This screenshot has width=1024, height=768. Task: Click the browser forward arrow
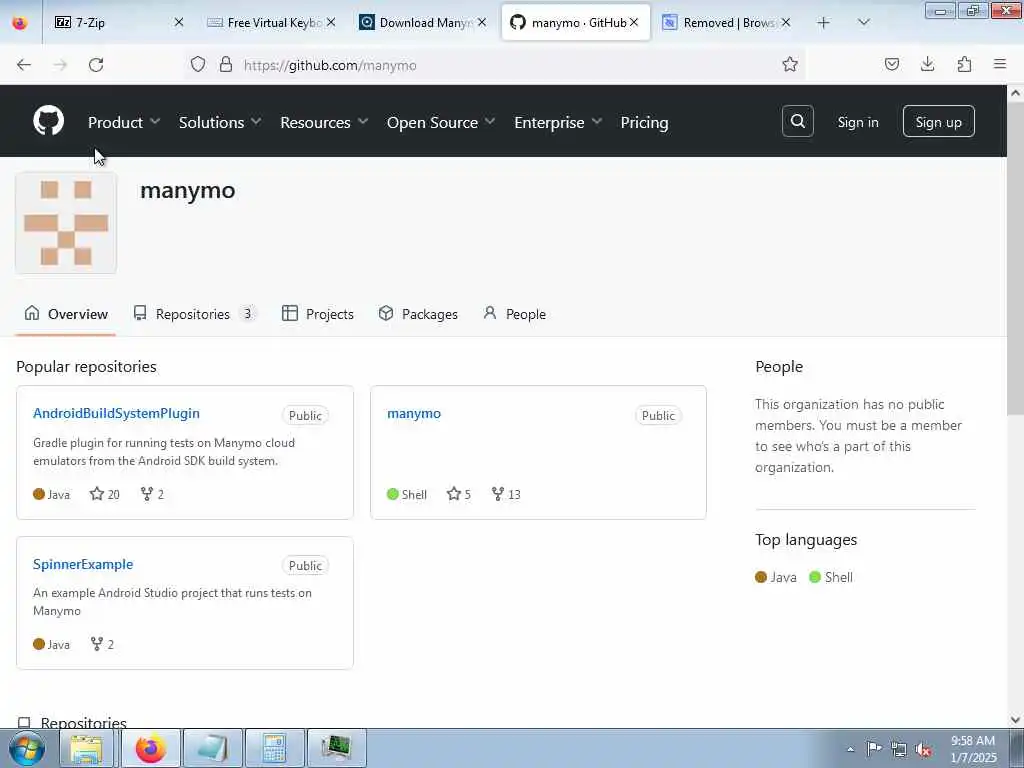(x=60, y=64)
